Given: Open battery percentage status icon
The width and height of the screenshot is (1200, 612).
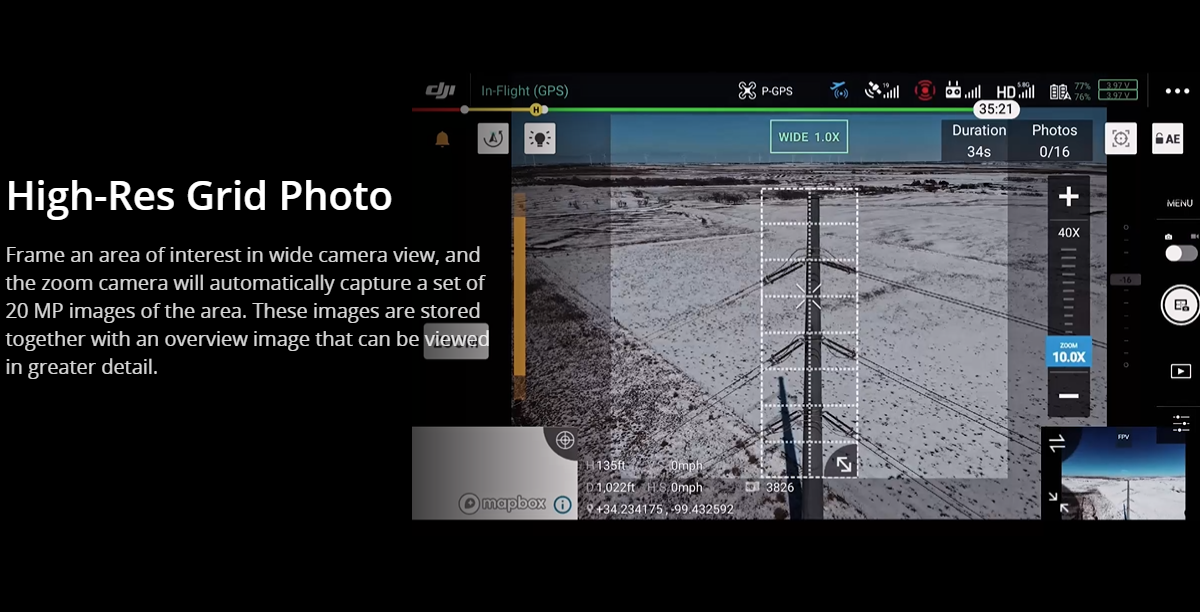Looking at the screenshot, I should pos(1070,91).
